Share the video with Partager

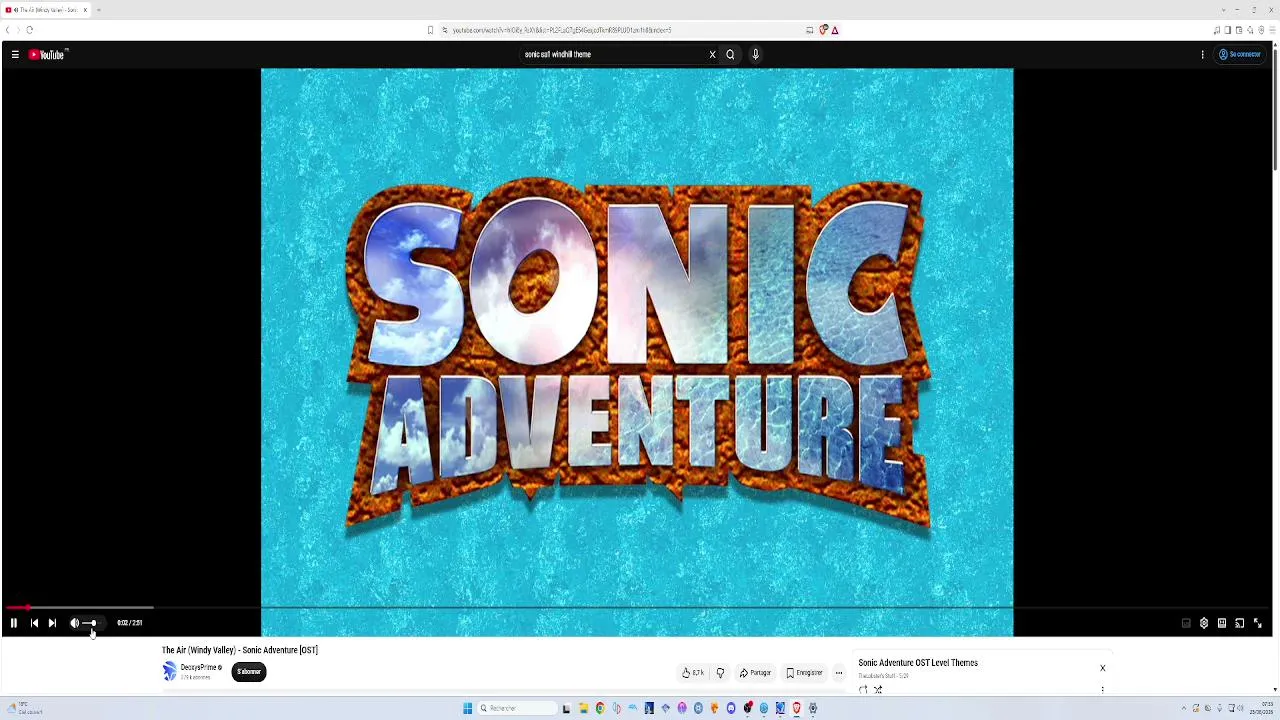[x=755, y=673]
